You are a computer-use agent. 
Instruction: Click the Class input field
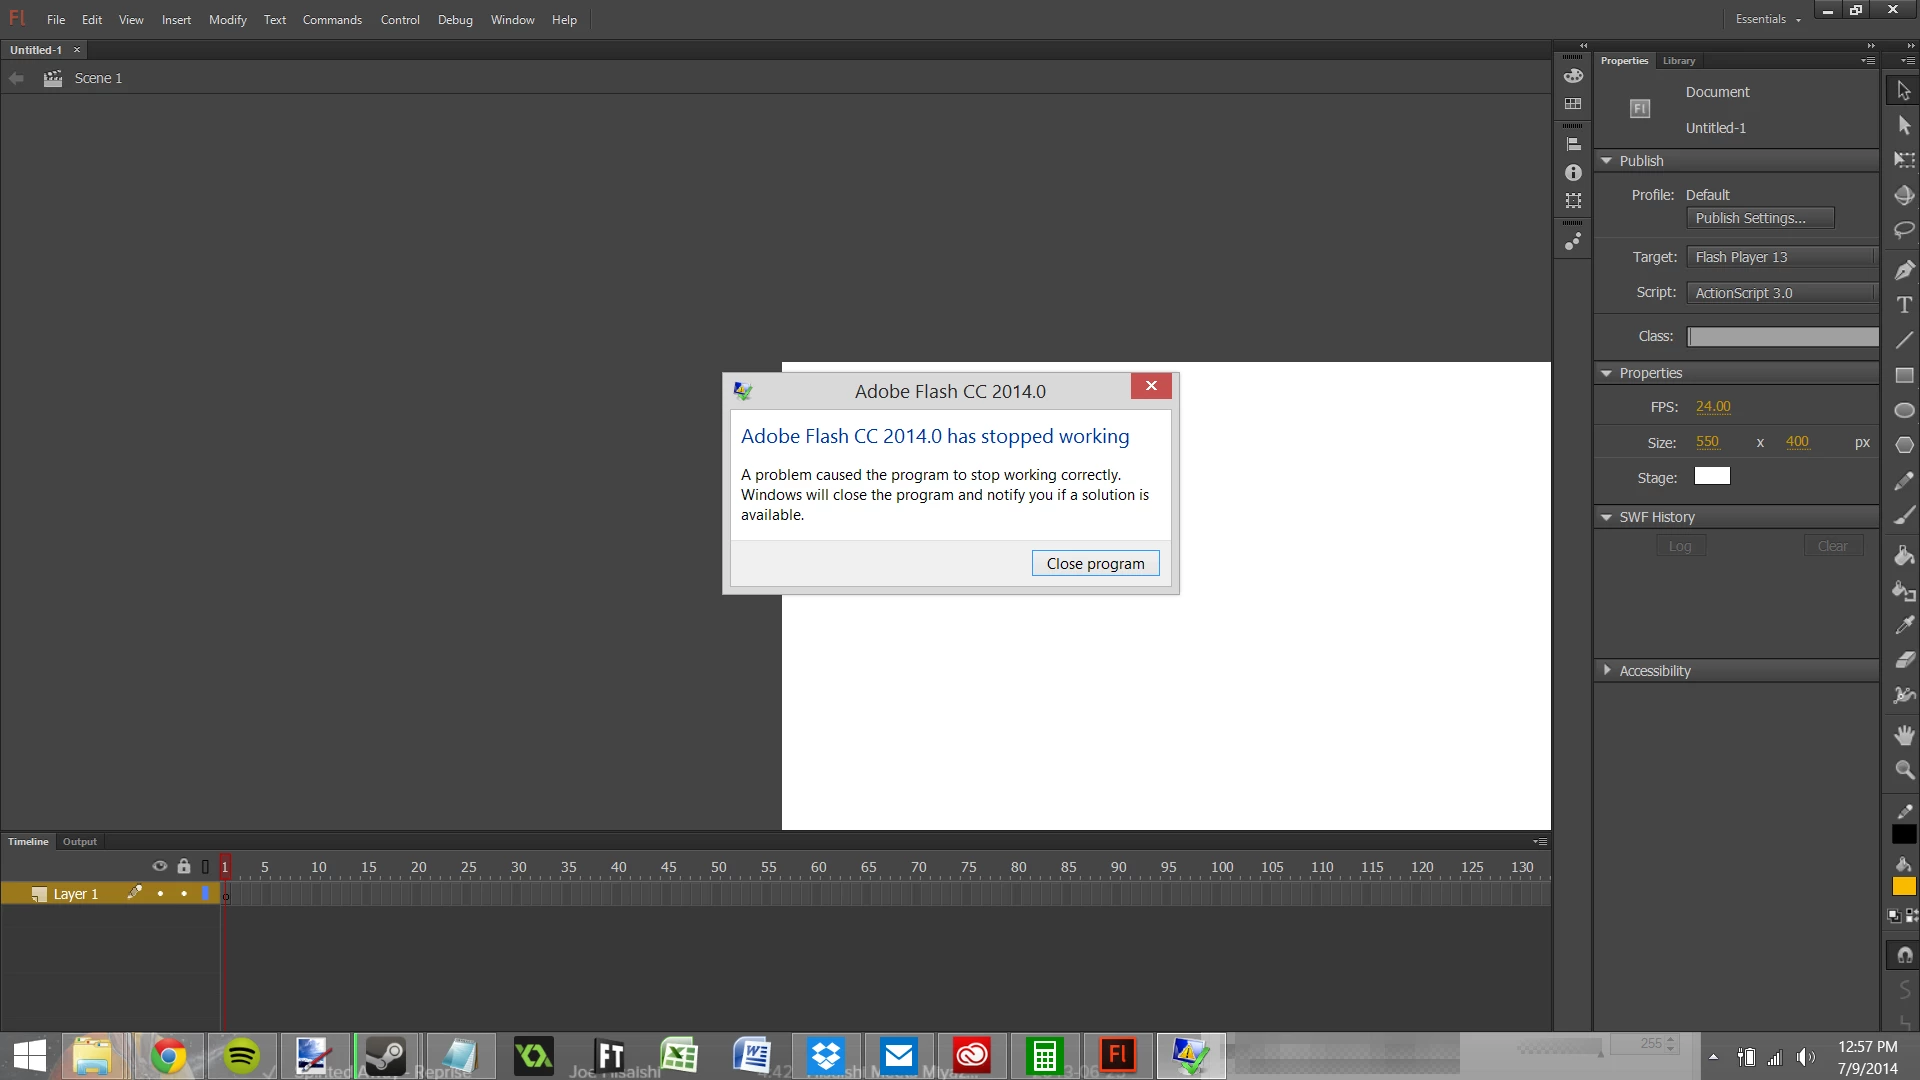1782,337
